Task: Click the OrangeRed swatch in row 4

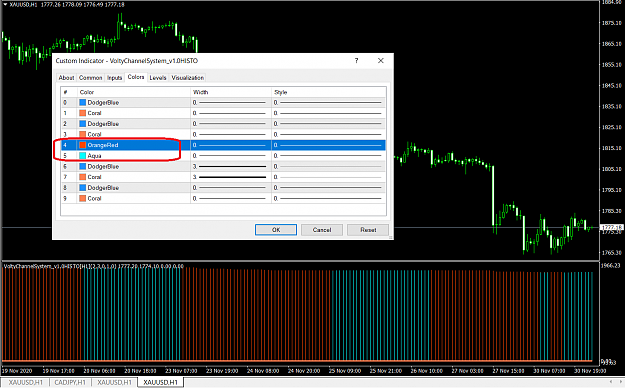Action: click(x=83, y=145)
